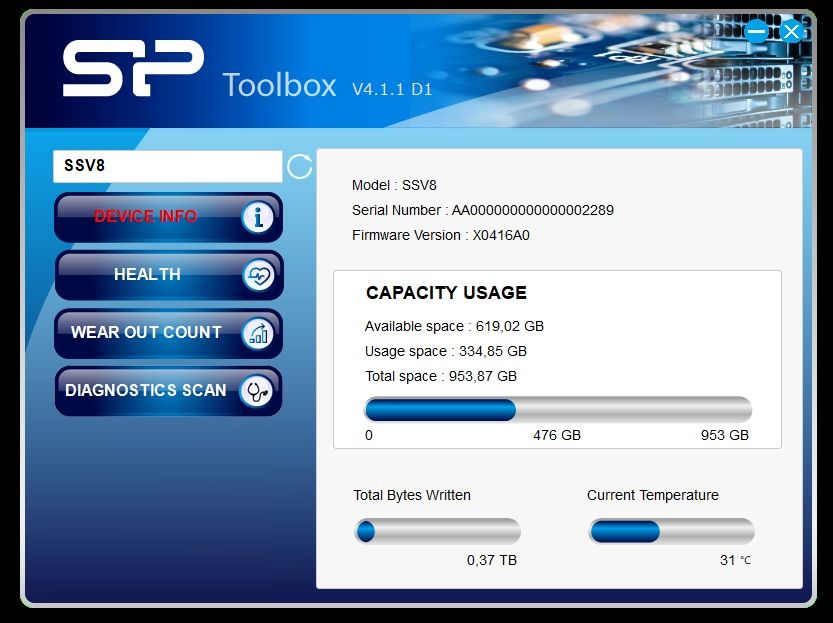This screenshot has height=623, width=833.
Task: Click the version V4.1.1 D1 text
Action: pyautogui.click(x=392, y=89)
